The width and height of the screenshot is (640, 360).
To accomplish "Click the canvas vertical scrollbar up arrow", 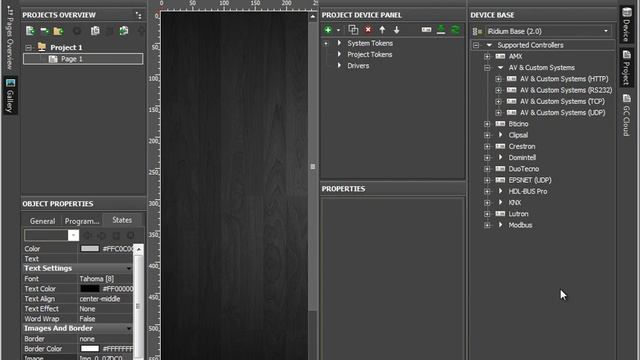I will pos(313,16).
